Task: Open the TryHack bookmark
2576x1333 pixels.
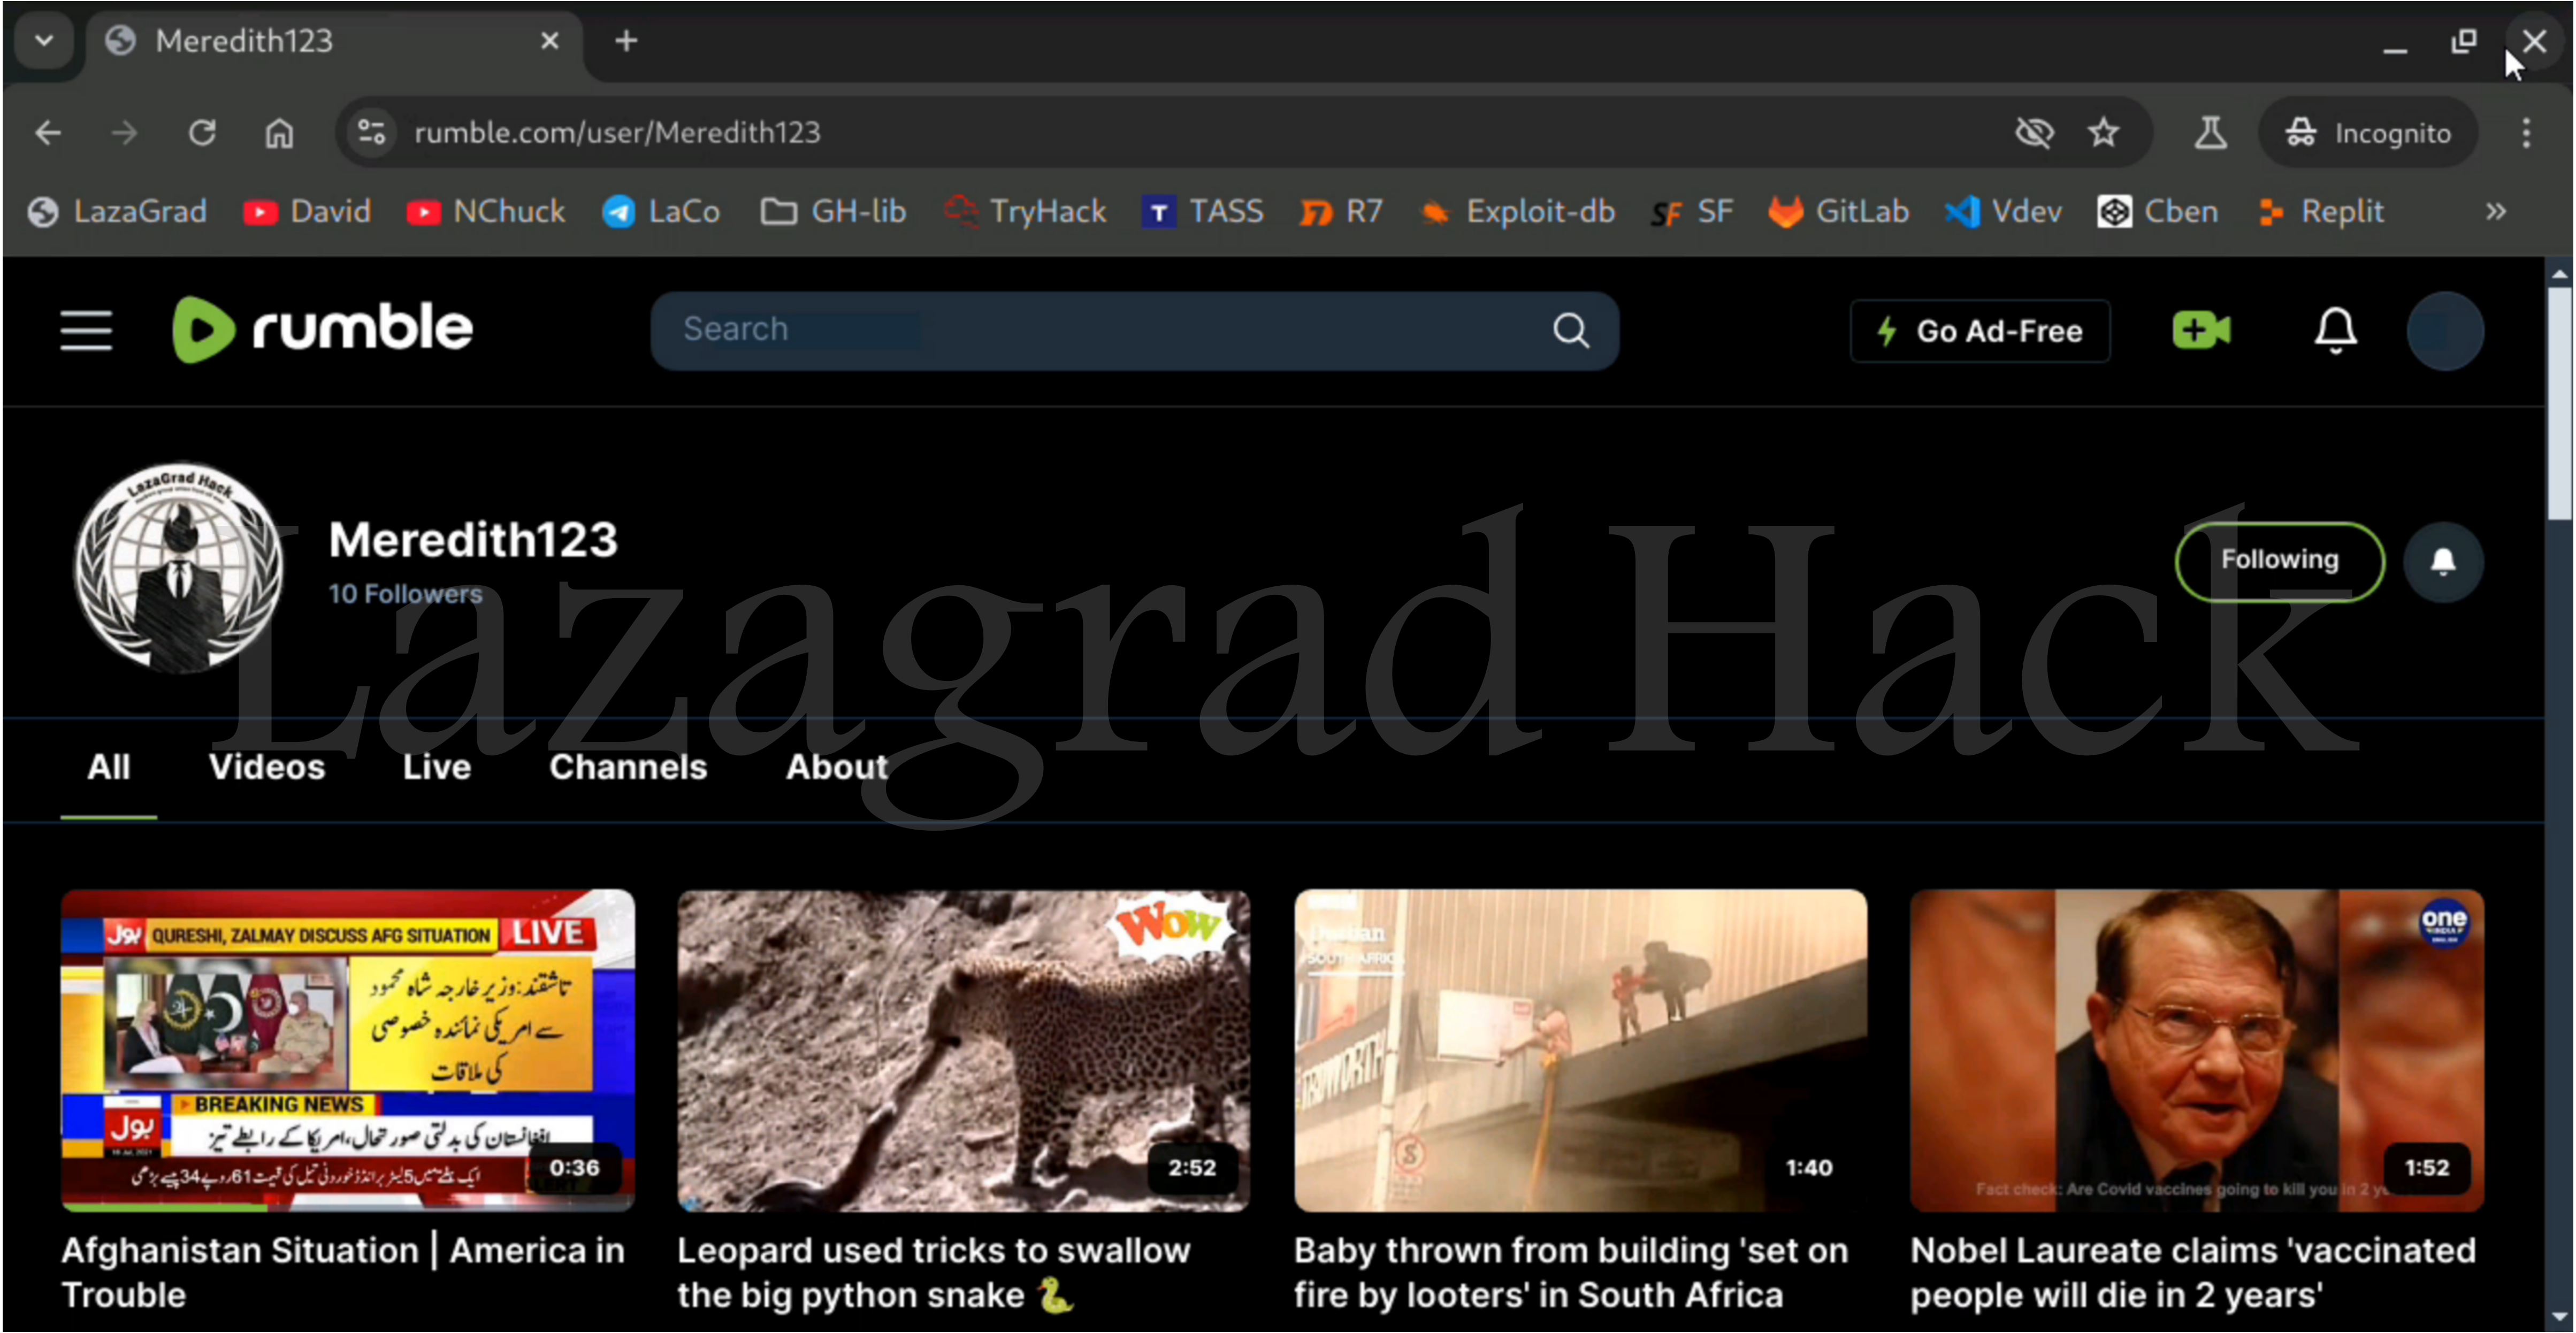Action: click(1025, 211)
